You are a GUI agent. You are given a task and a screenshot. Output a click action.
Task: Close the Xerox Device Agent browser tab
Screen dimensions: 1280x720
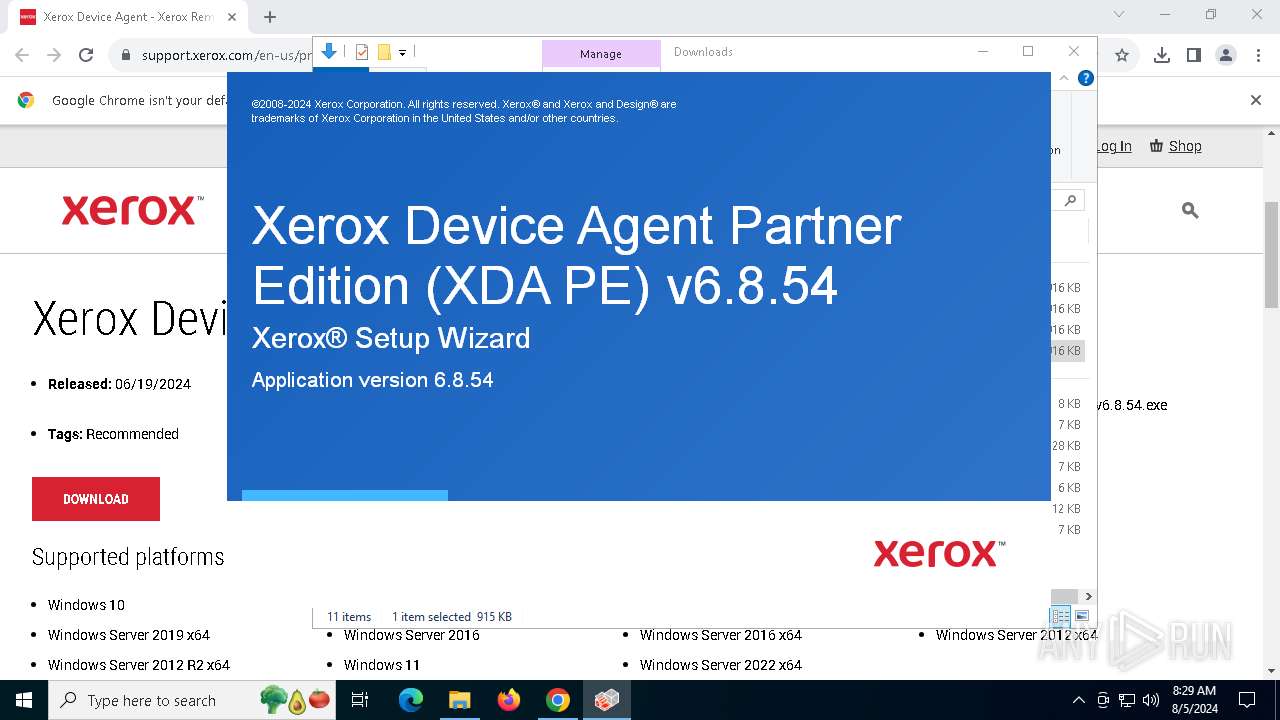click(232, 17)
